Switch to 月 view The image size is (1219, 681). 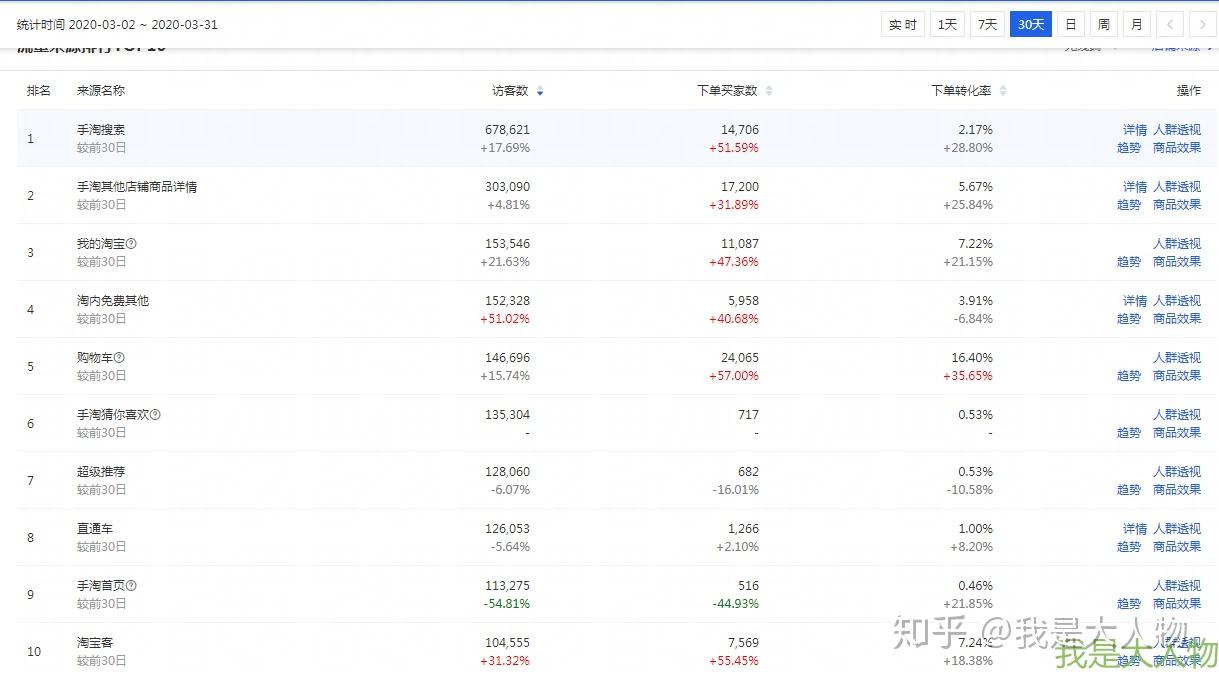pyautogui.click(x=1137, y=24)
